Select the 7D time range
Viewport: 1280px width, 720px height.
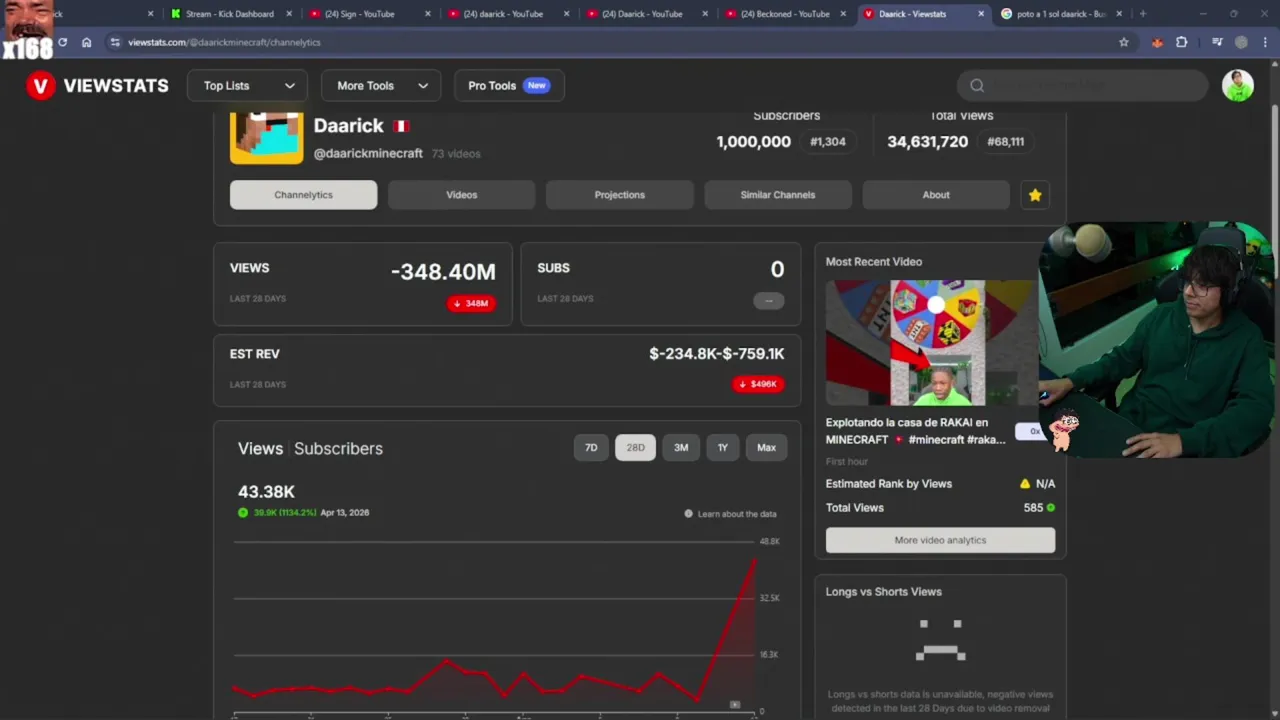(591, 448)
